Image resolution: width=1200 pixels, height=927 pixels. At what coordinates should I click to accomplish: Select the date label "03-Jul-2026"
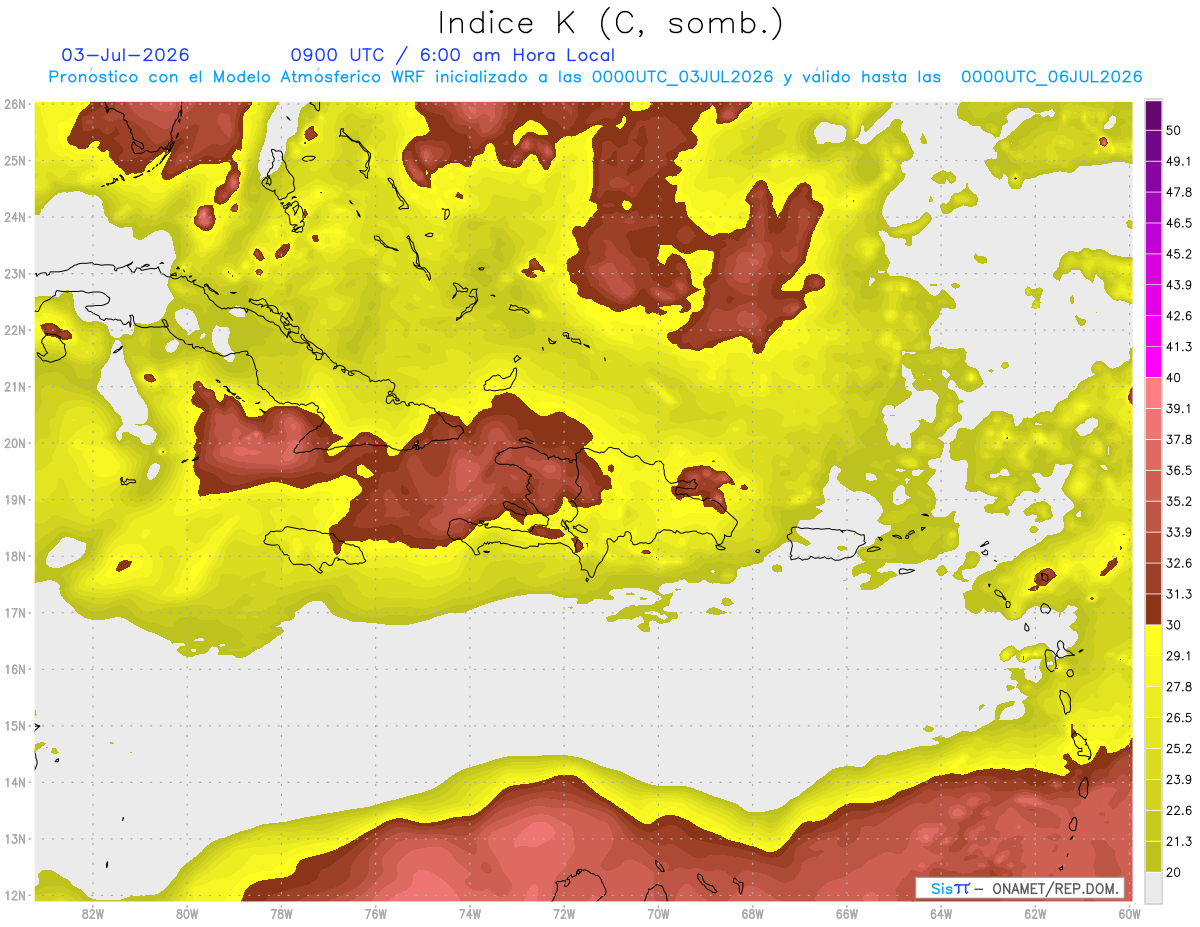(x=125, y=55)
